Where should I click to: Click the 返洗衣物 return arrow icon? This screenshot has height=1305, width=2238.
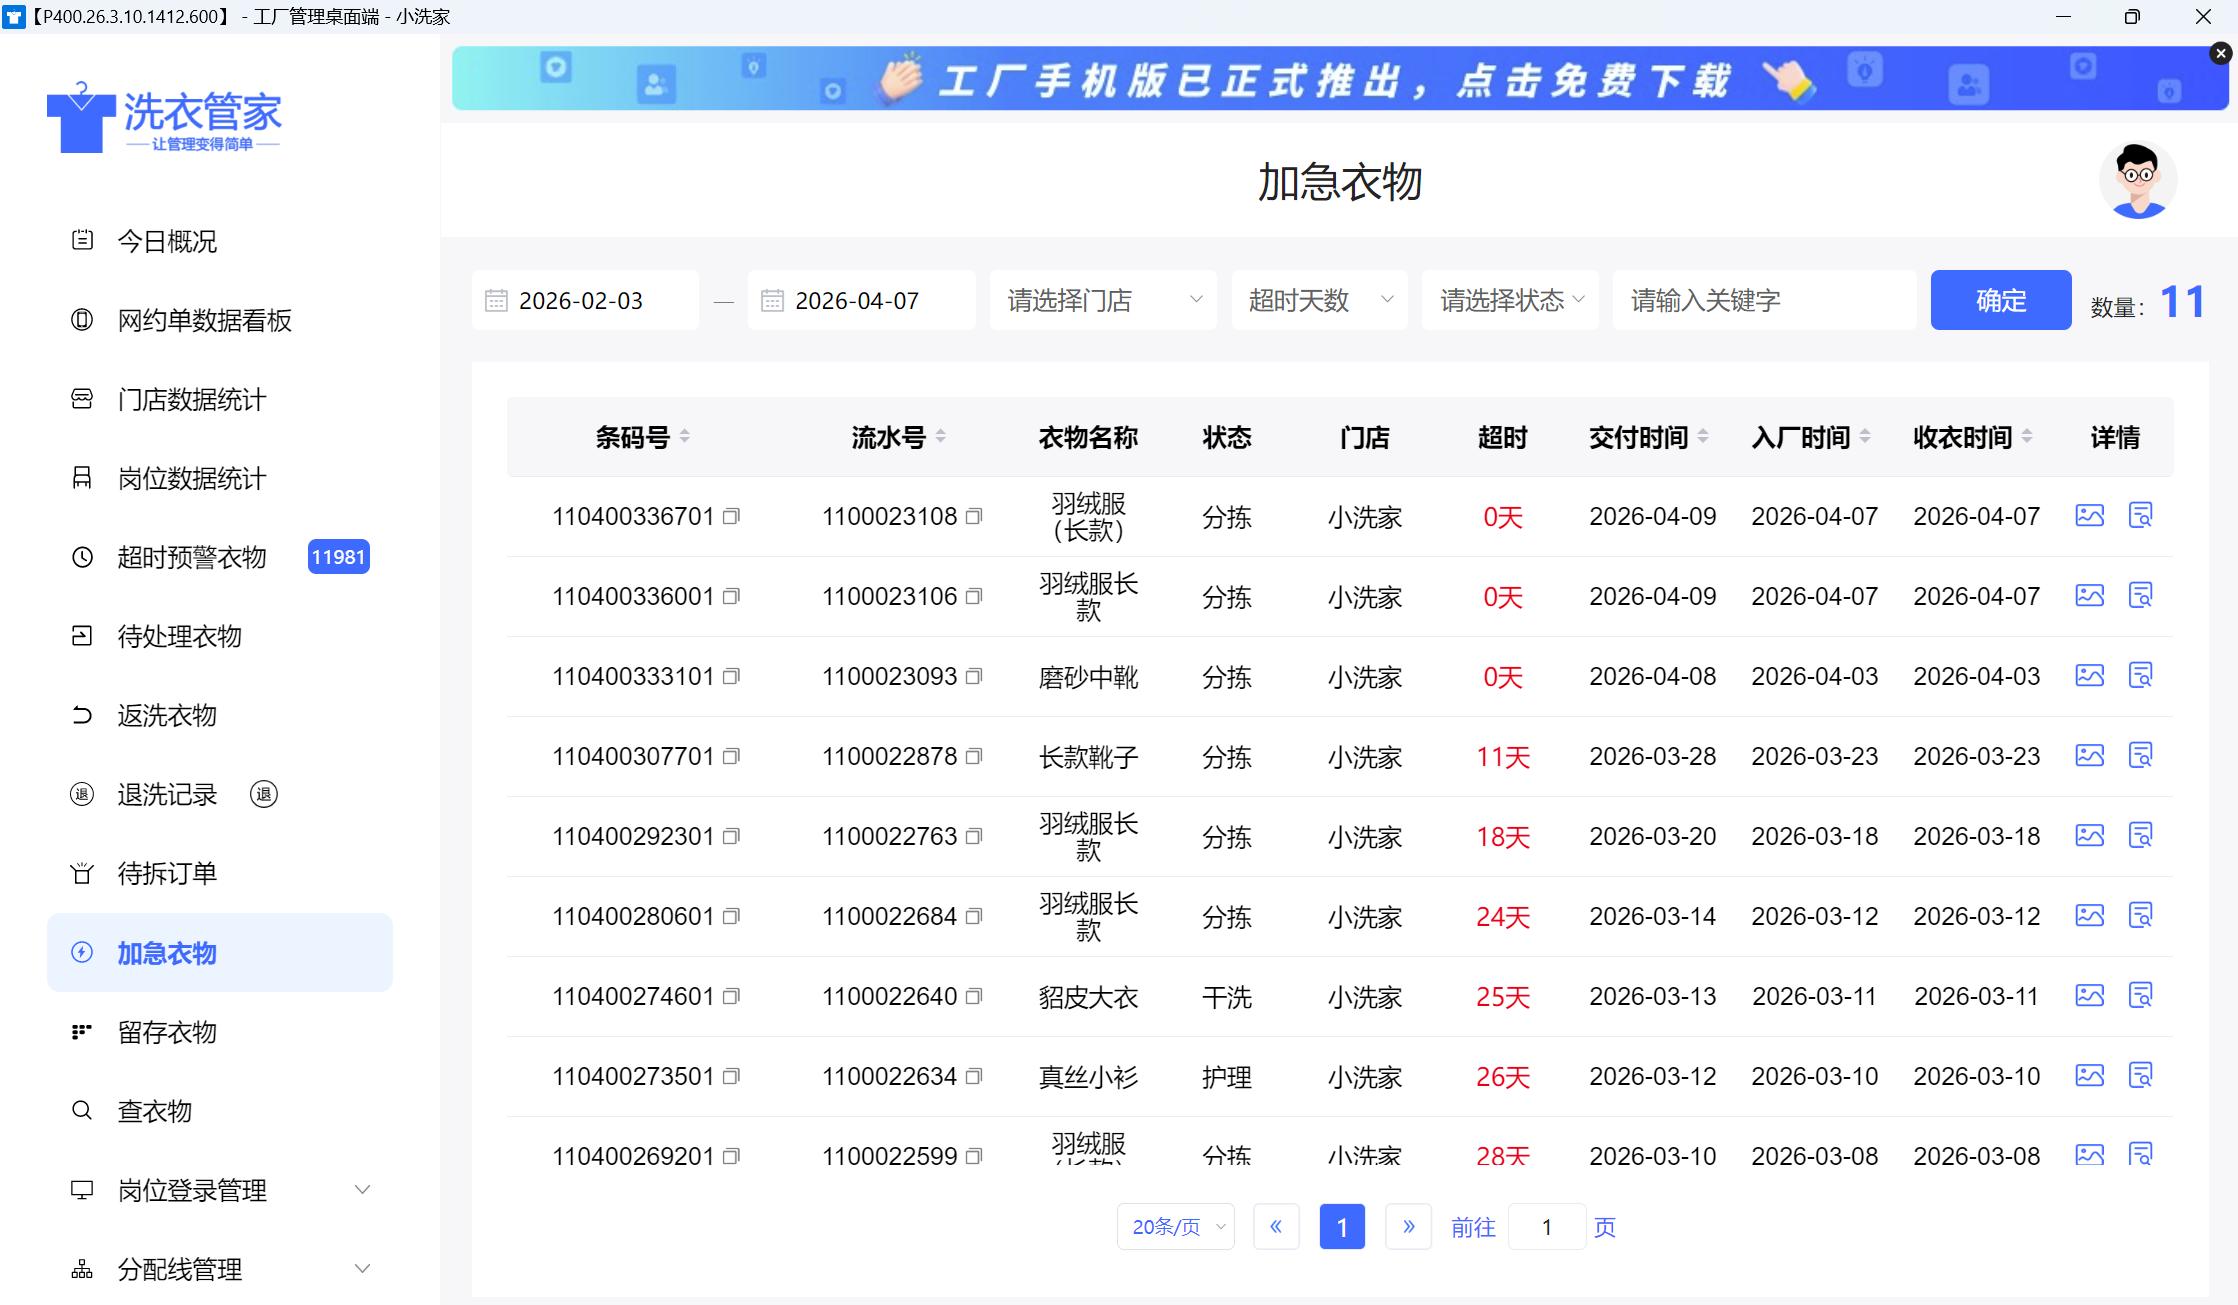click(x=81, y=716)
